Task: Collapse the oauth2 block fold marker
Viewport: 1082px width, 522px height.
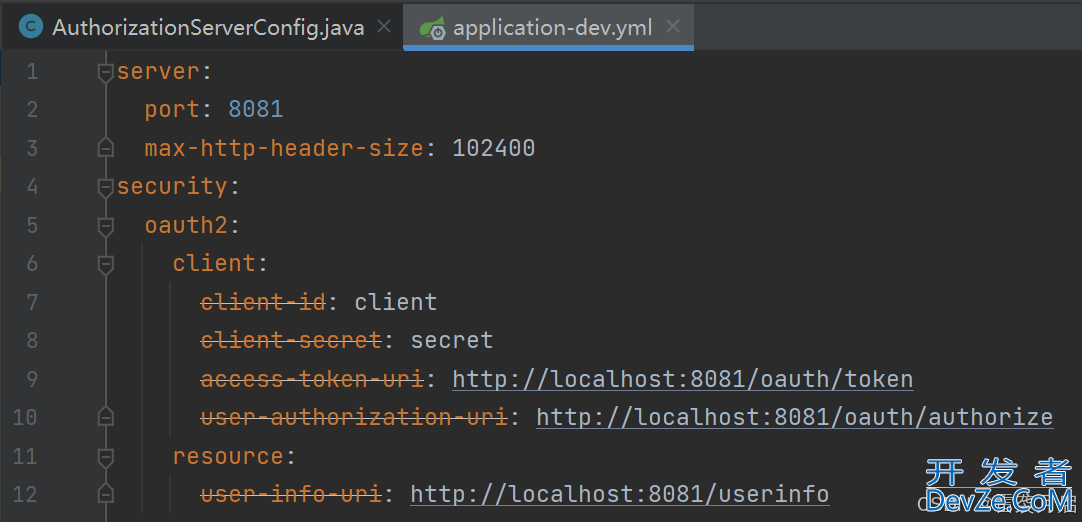Action: point(105,226)
